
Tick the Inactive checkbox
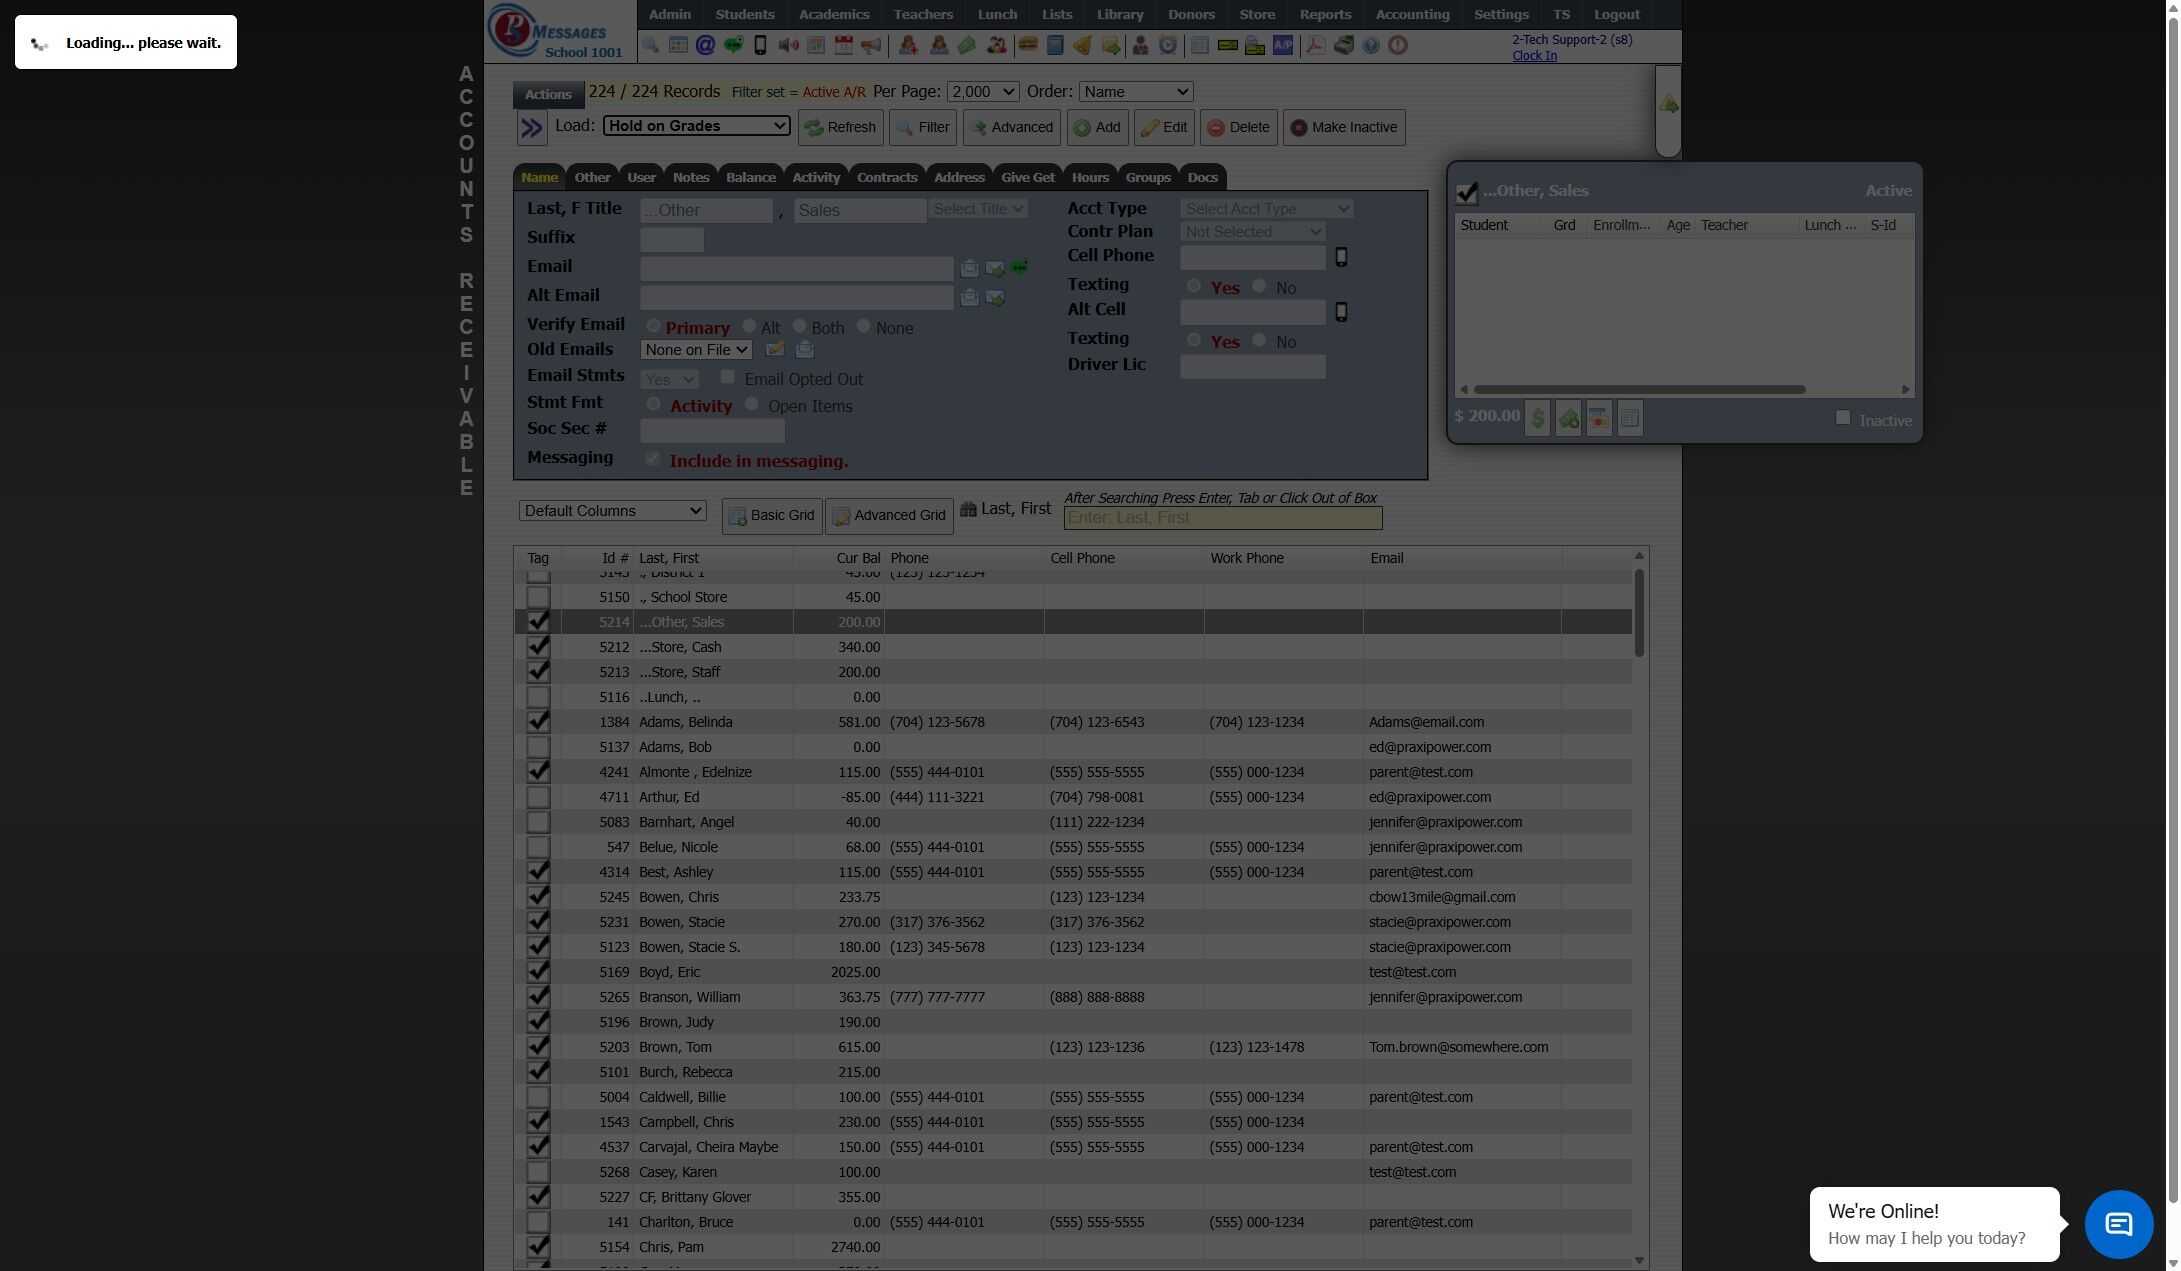click(x=1843, y=418)
